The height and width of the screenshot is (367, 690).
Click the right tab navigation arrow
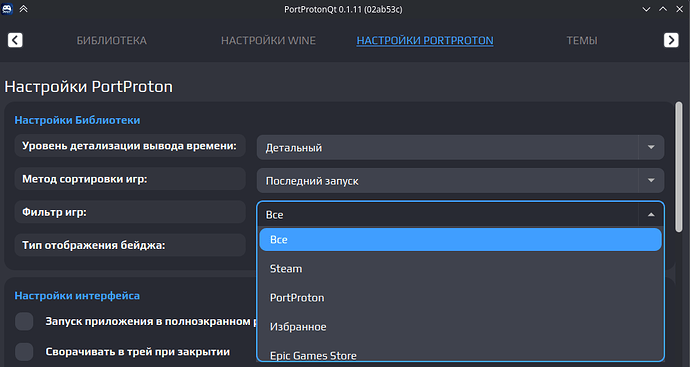point(671,40)
